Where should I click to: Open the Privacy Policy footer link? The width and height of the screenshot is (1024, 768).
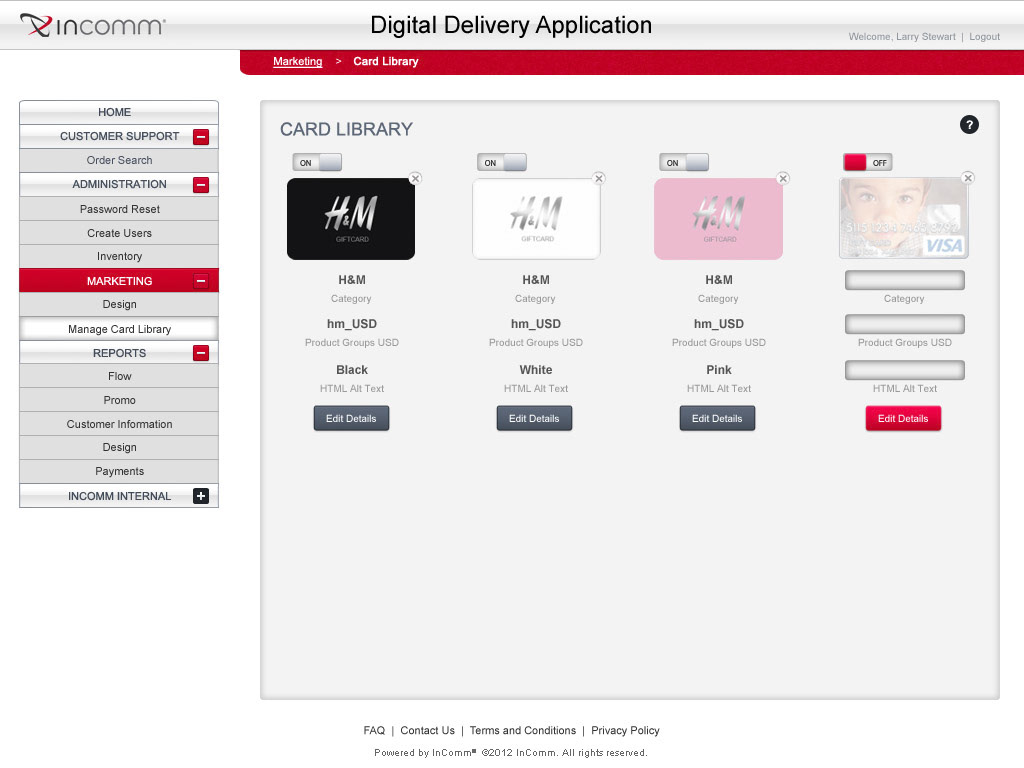tap(625, 731)
